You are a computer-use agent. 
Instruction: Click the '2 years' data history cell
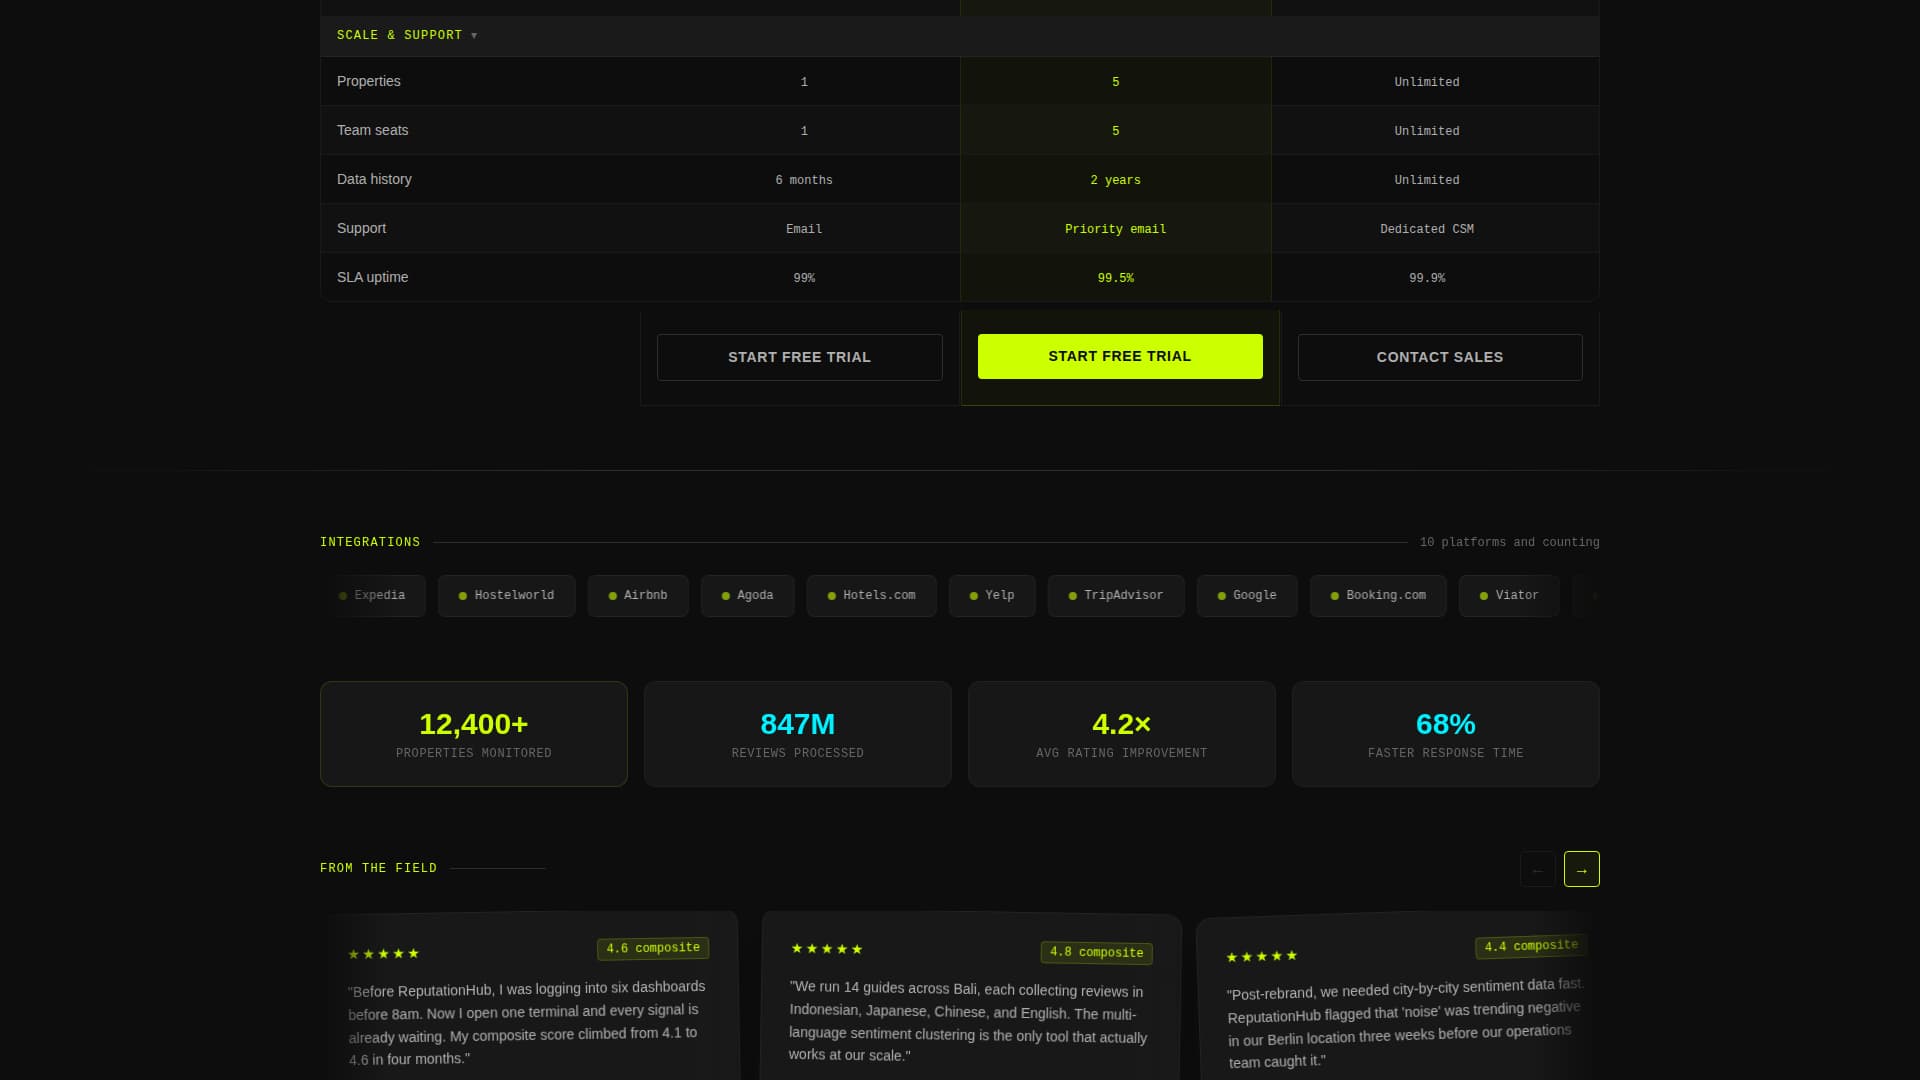(x=1115, y=180)
